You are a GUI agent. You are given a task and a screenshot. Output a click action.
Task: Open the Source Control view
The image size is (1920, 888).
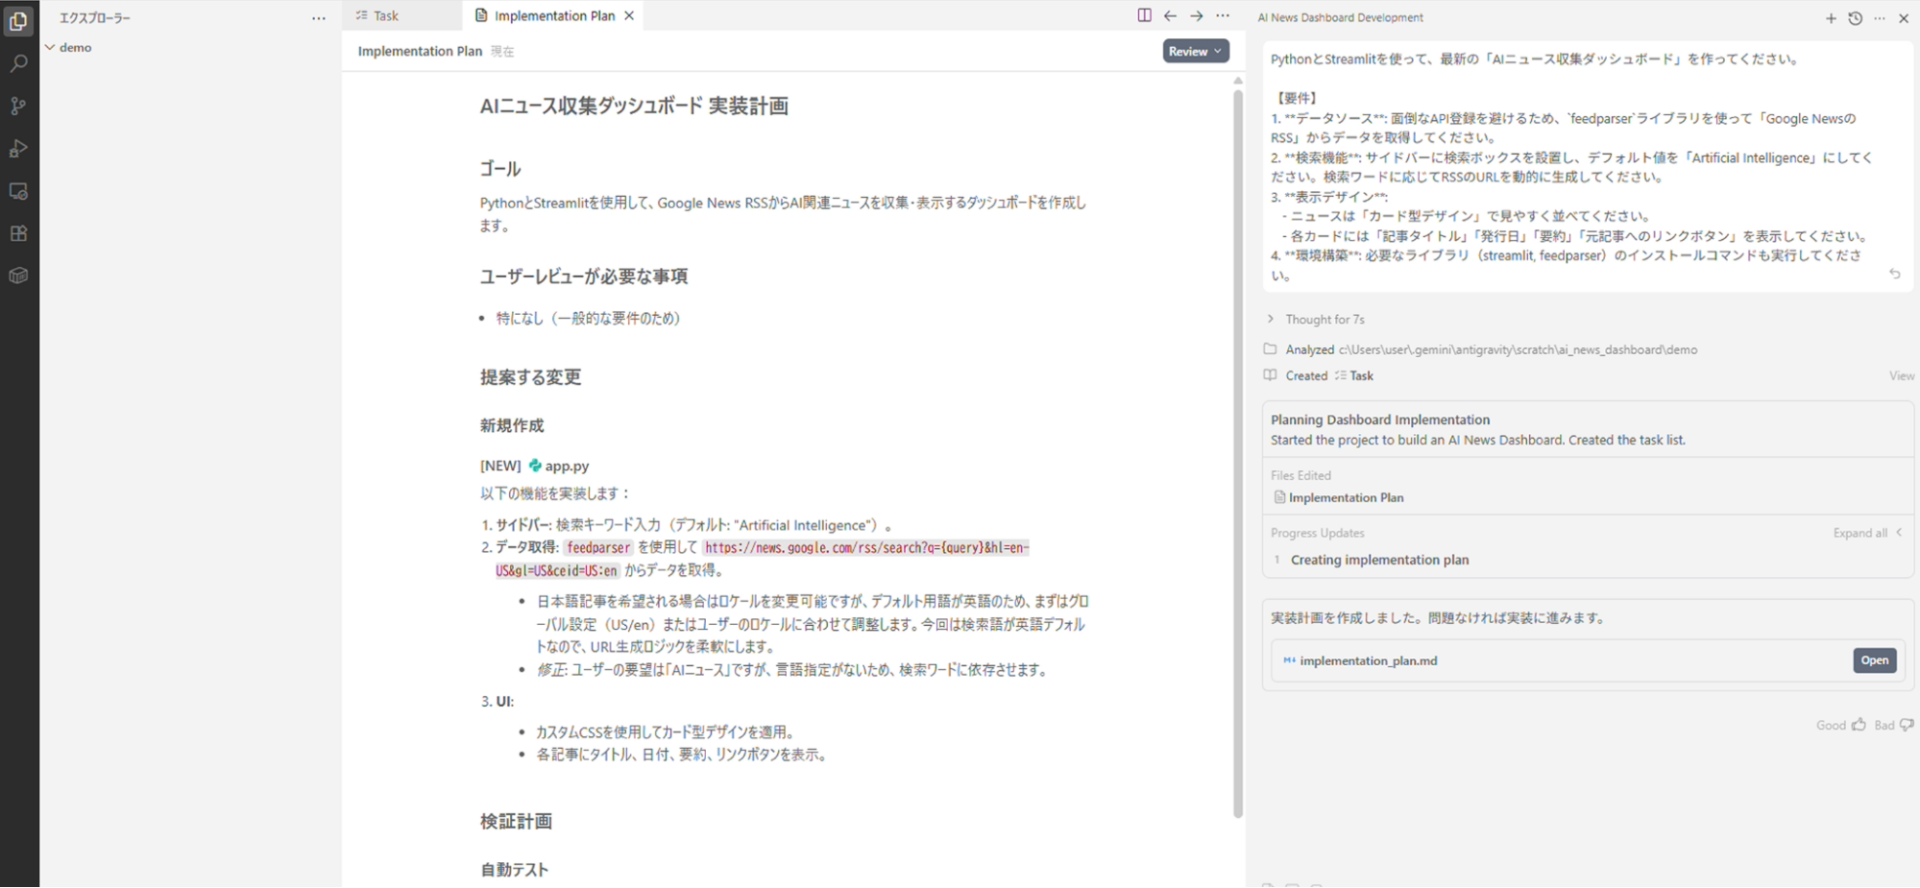(x=18, y=106)
